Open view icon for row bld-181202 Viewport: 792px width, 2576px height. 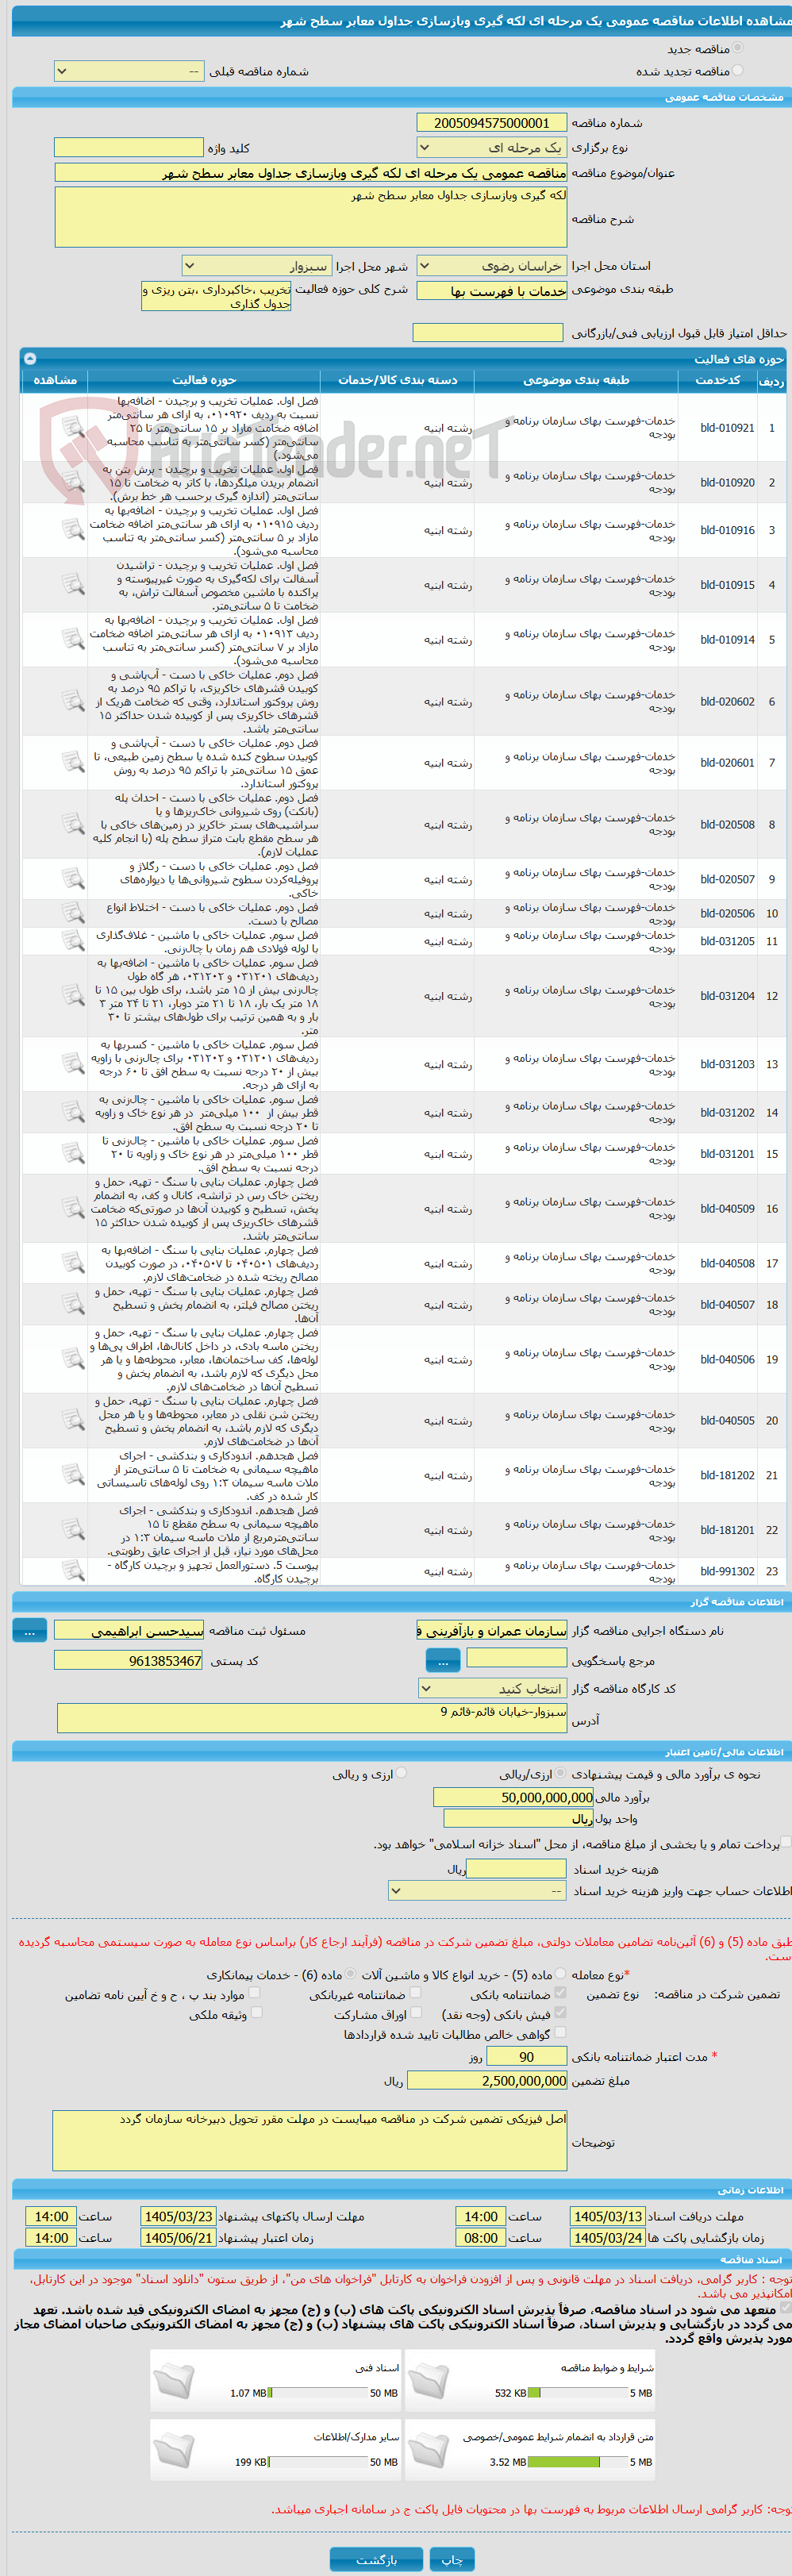click(x=73, y=1475)
